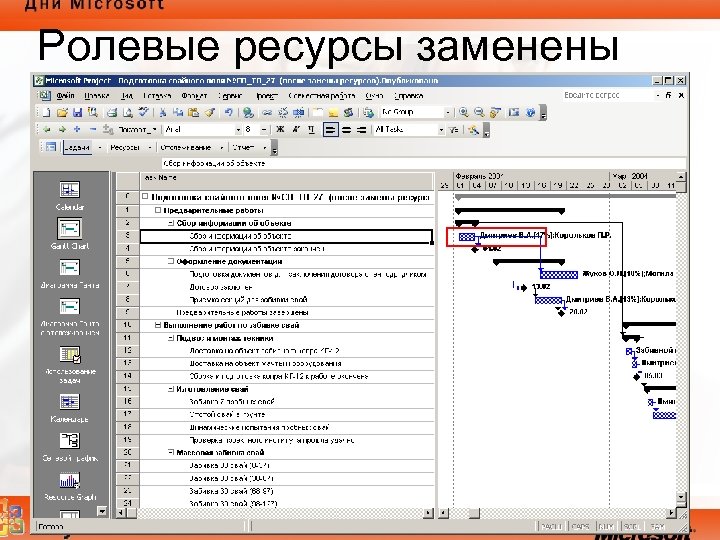Click Отслеживание in Project Guide toolbar
This screenshot has height=540, width=720.
point(186,147)
